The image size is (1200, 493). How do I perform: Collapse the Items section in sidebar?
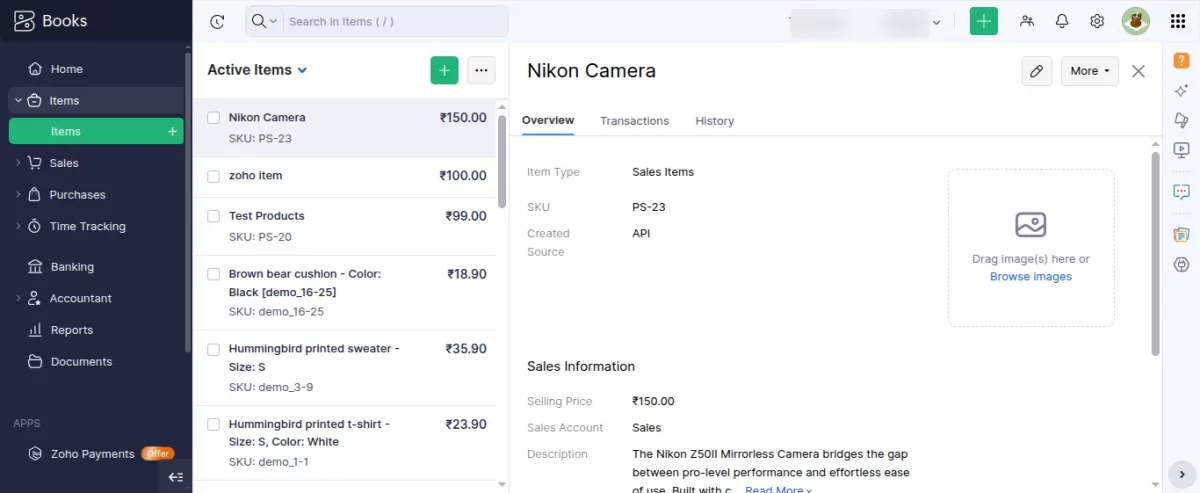coord(18,100)
